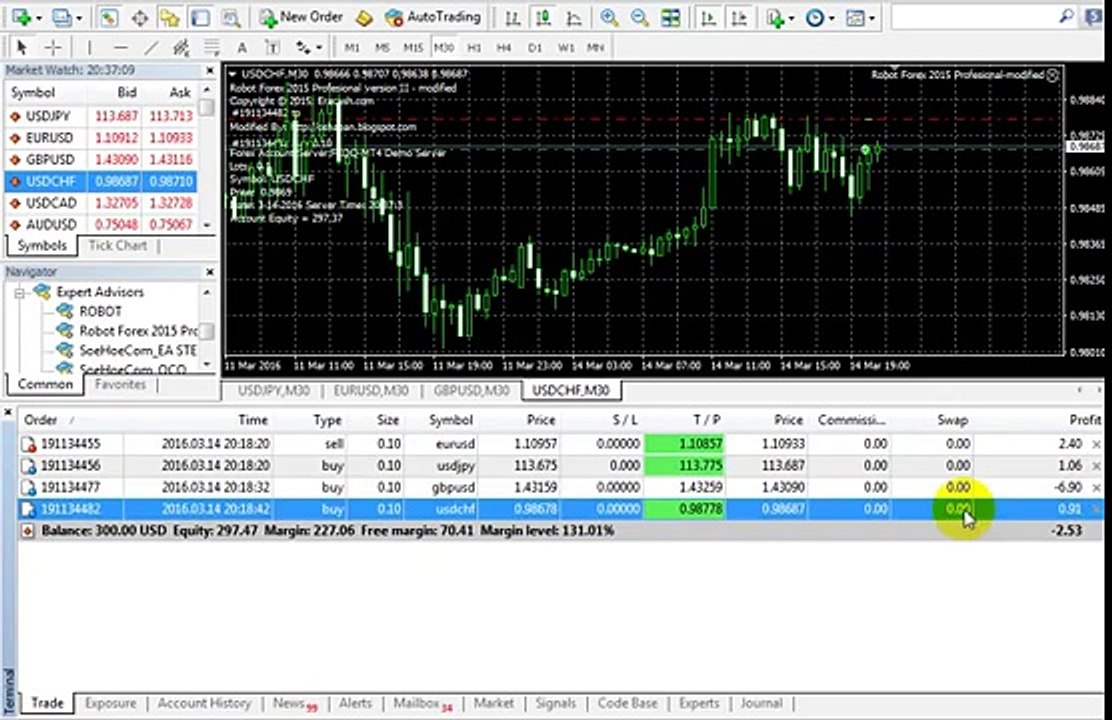Open the Indicators dropdown arrow
Image resolution: width=1112 pixels, height=720 pixels.
tap(791, 18)
